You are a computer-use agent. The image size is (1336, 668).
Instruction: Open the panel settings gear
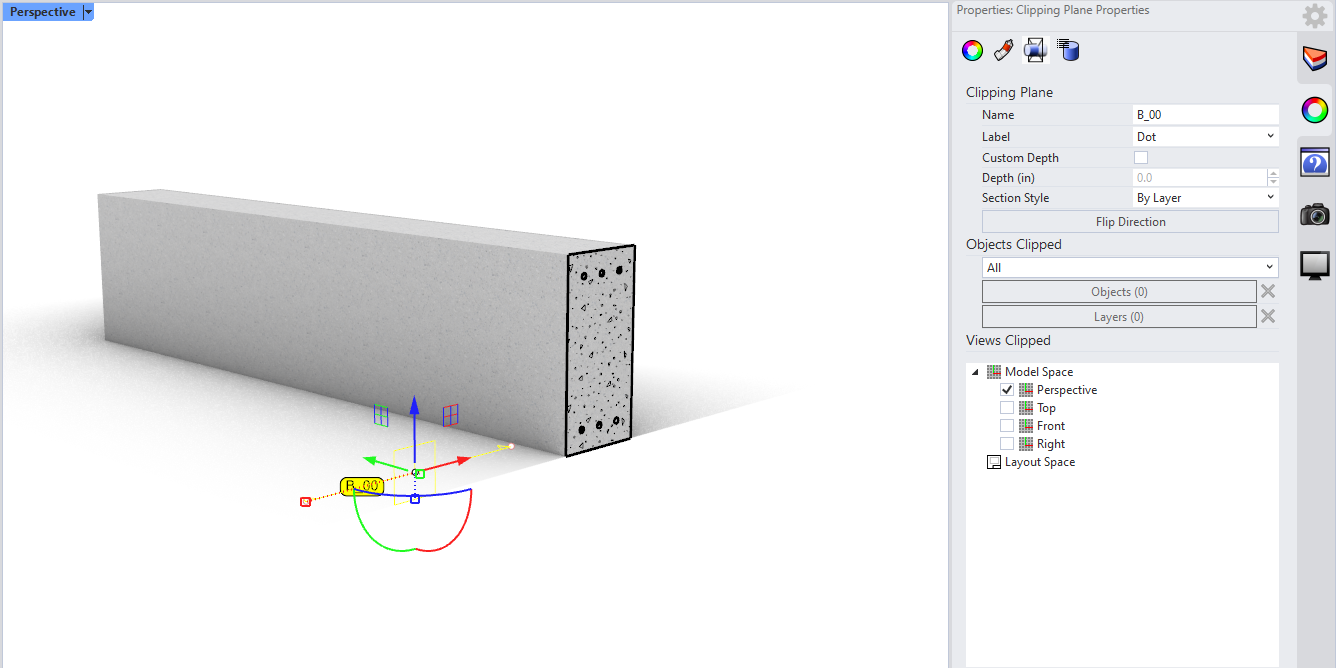click(x=1315, y=16)
